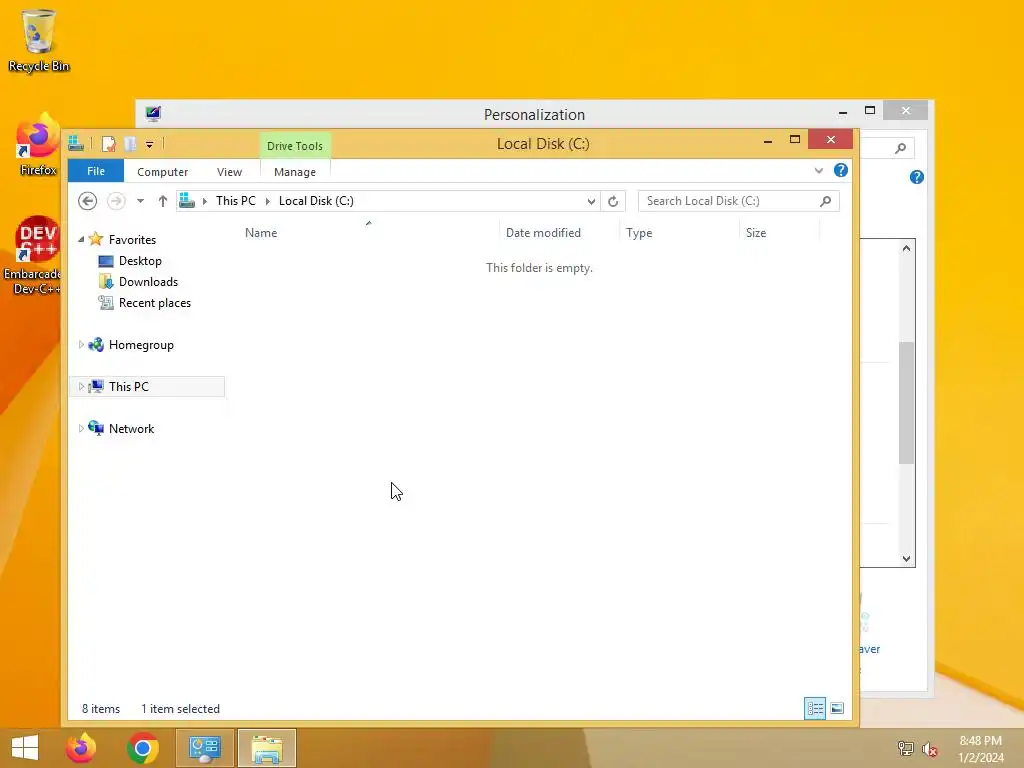Image resolution: width=1024 pixels, height=768 pixels.
Task: Select the Manage ribbon tab
Action: (295, 172)
